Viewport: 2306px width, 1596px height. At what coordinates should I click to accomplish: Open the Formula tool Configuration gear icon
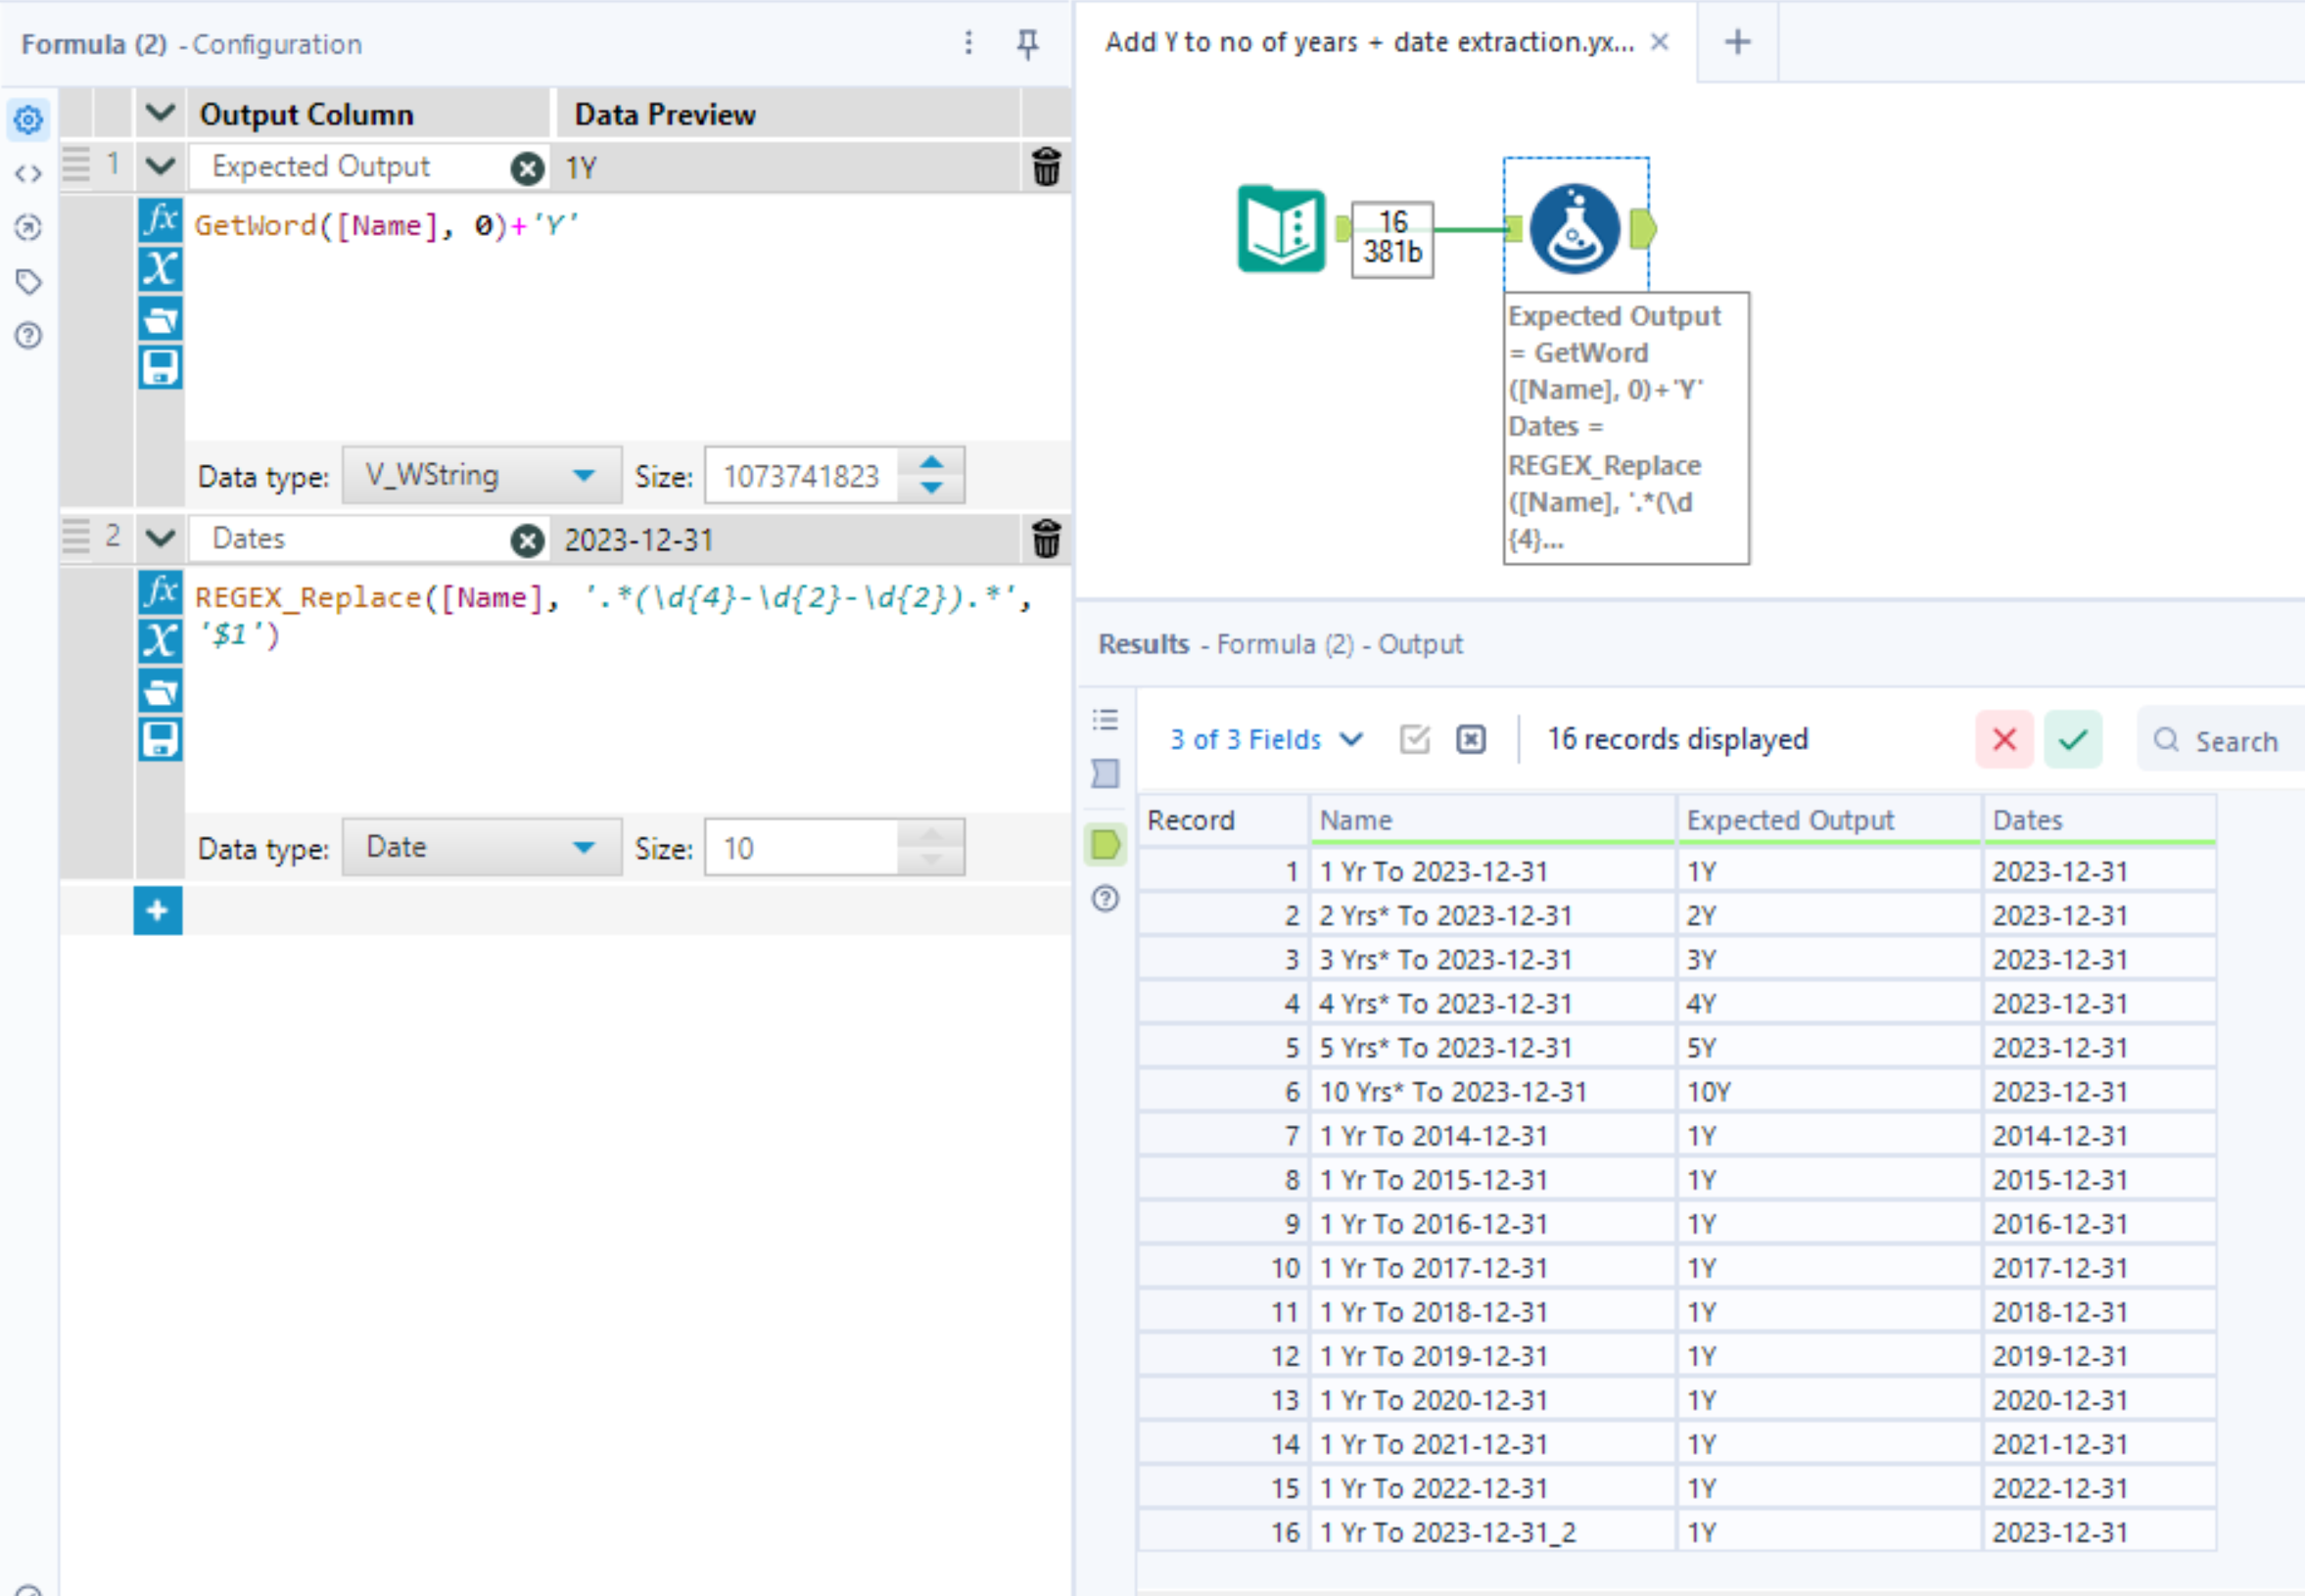[x=28, y=120]
